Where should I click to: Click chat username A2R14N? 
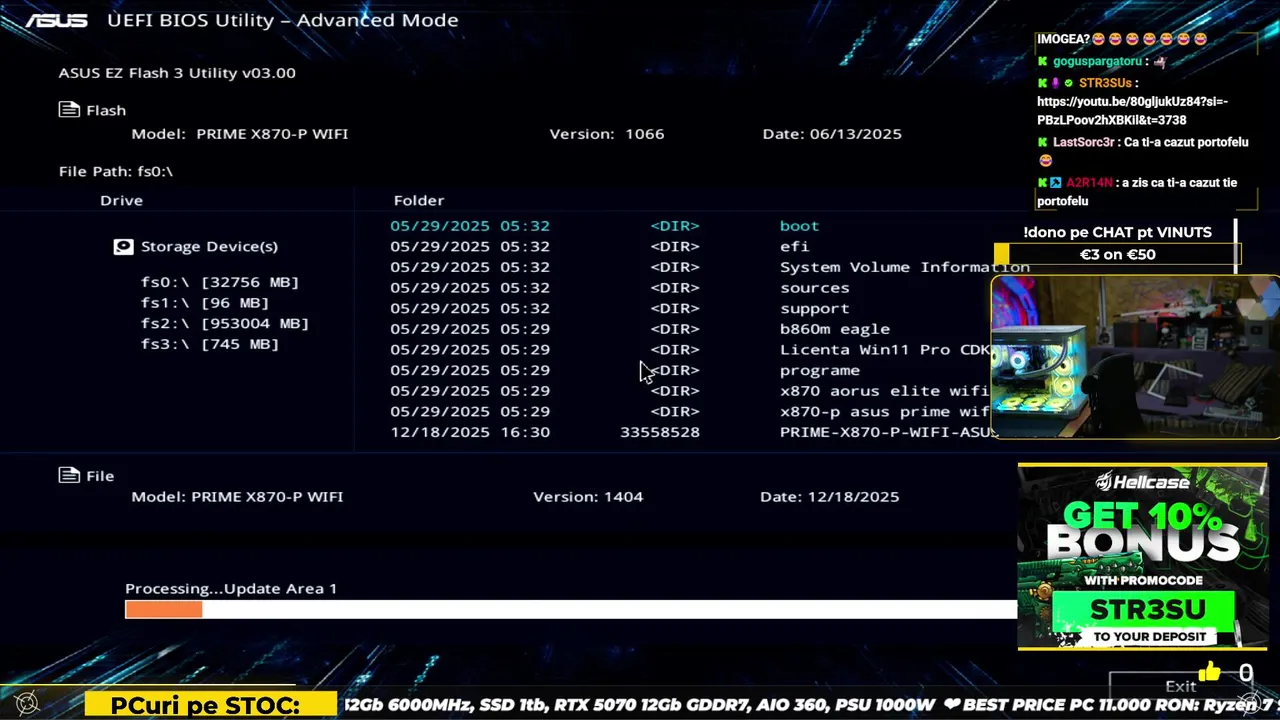pos(1089,183)
